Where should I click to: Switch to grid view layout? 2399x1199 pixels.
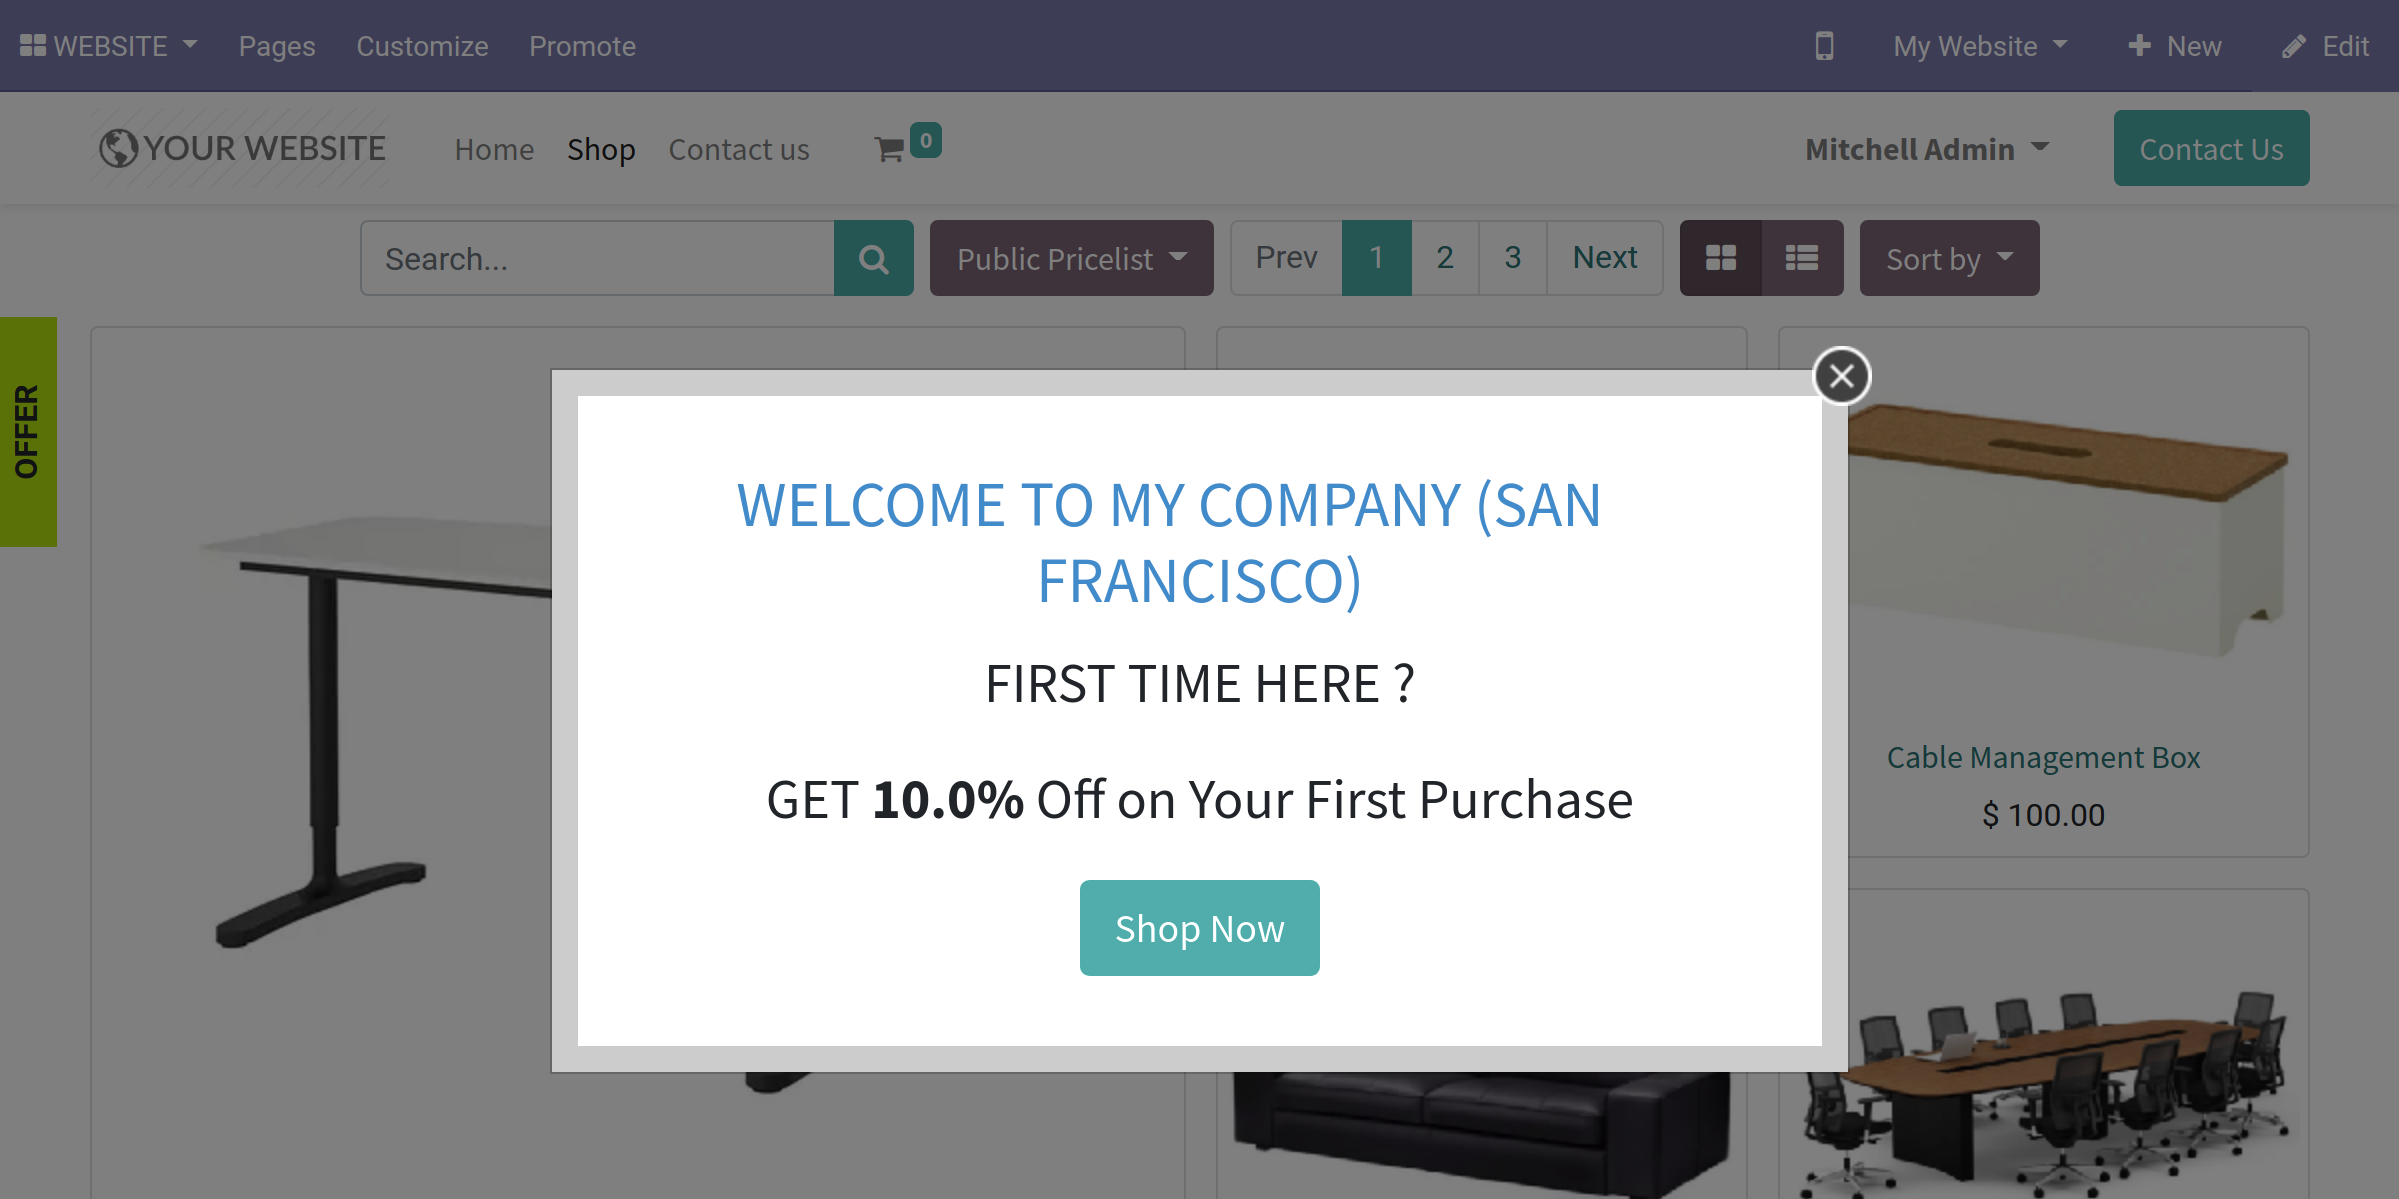(1722, 258)
